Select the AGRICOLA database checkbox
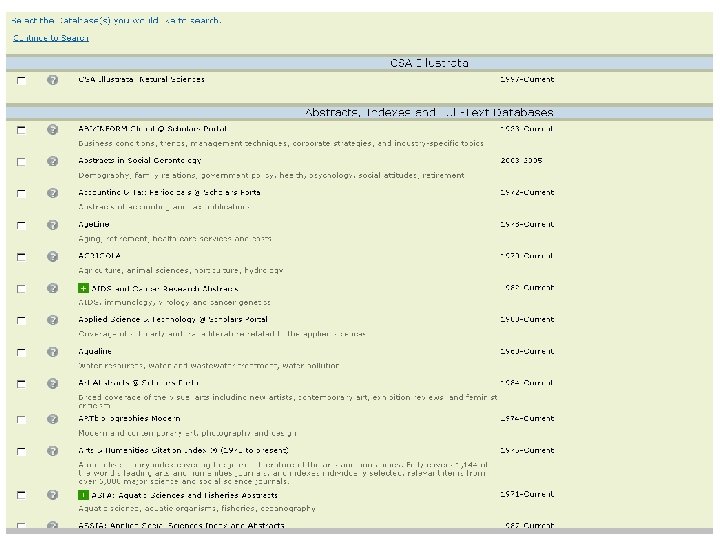Screen dimensions: 720x540 click(x=21, y=257)
